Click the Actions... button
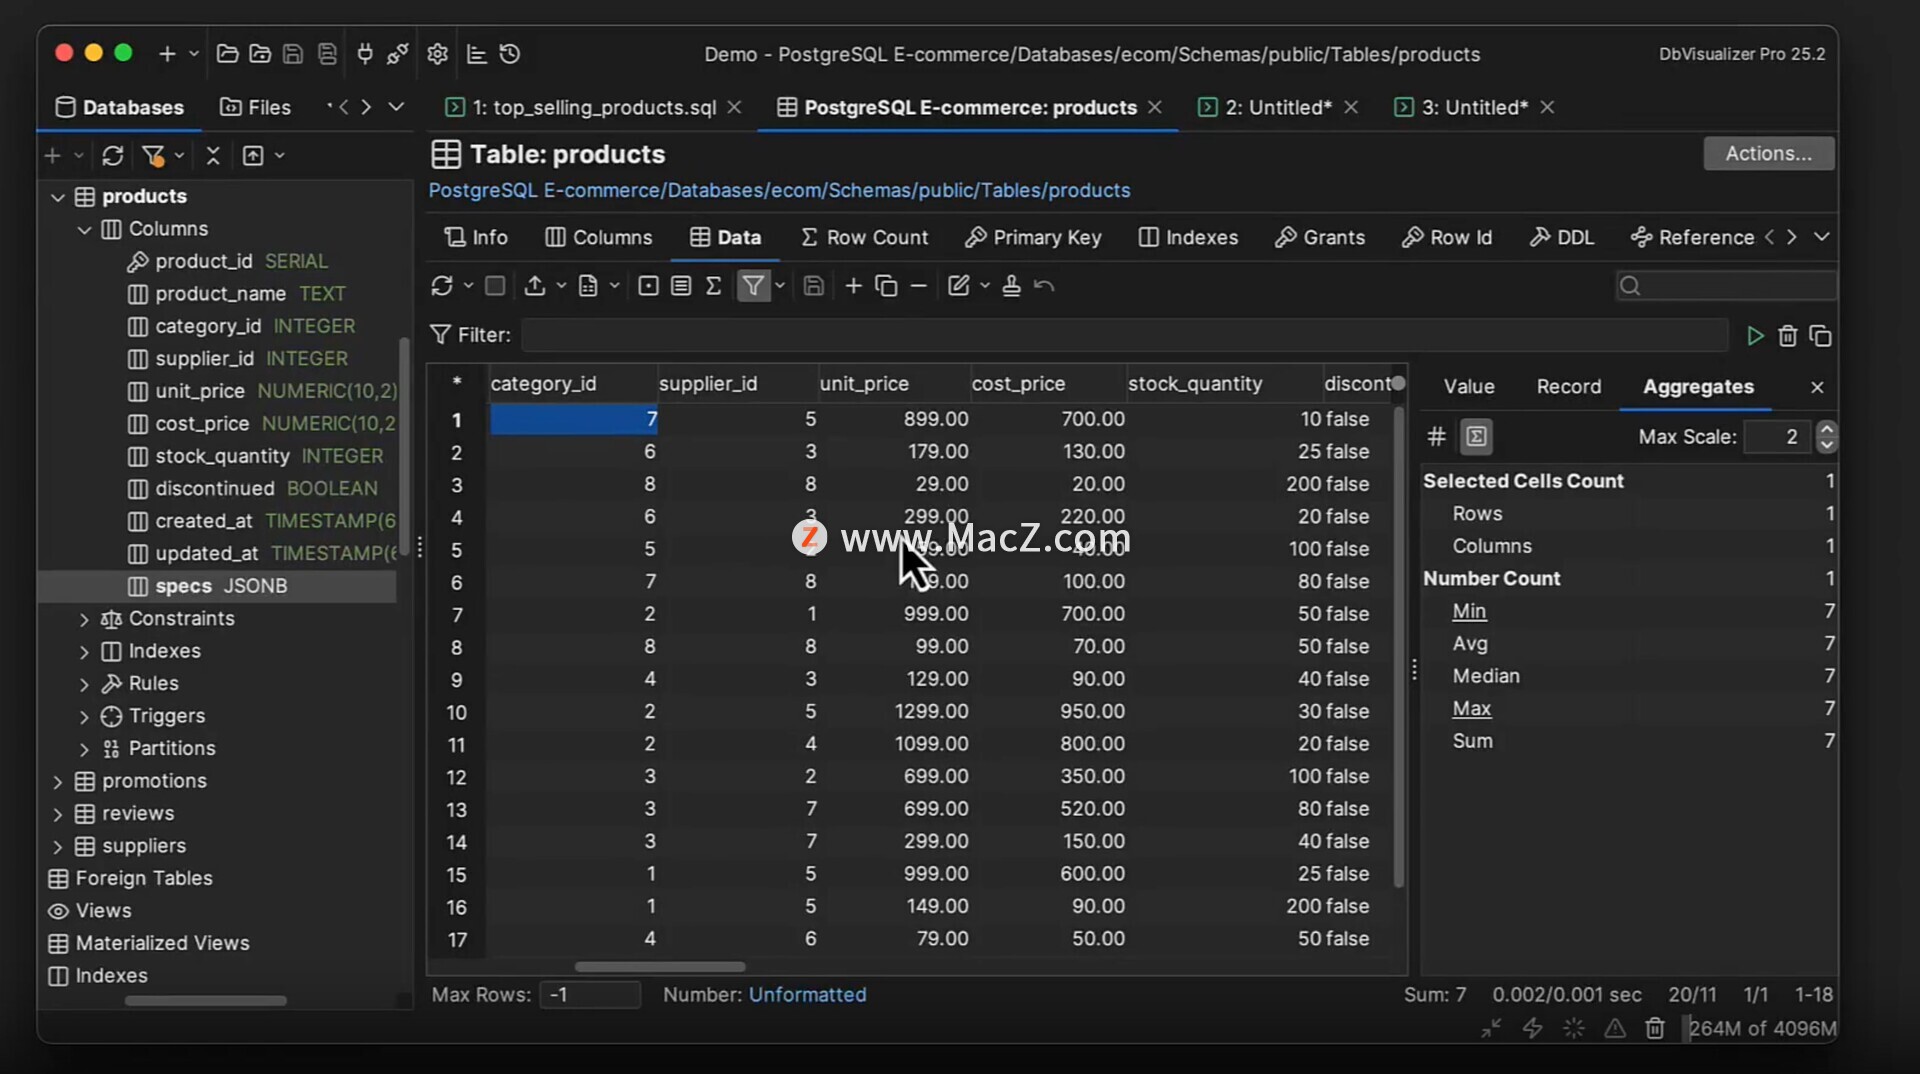This screenshot has height=1074, width=1920. coord(1768,153)
